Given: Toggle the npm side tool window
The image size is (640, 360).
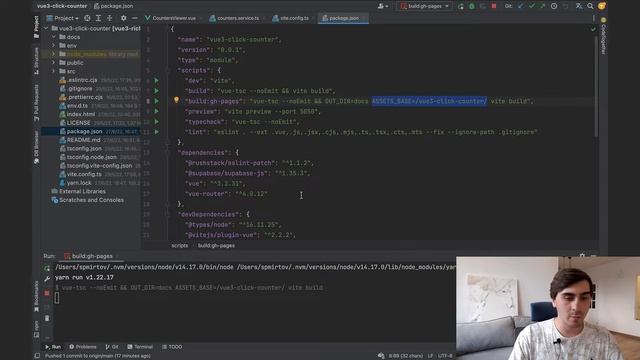Looking at the screenshot, I should tap(36, 329).
